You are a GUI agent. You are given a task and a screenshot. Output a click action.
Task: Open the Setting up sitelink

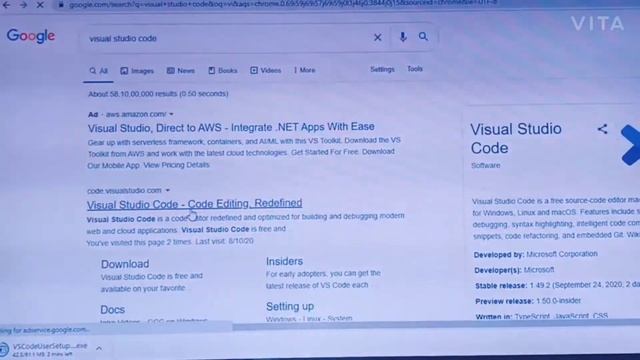point(290,306)
